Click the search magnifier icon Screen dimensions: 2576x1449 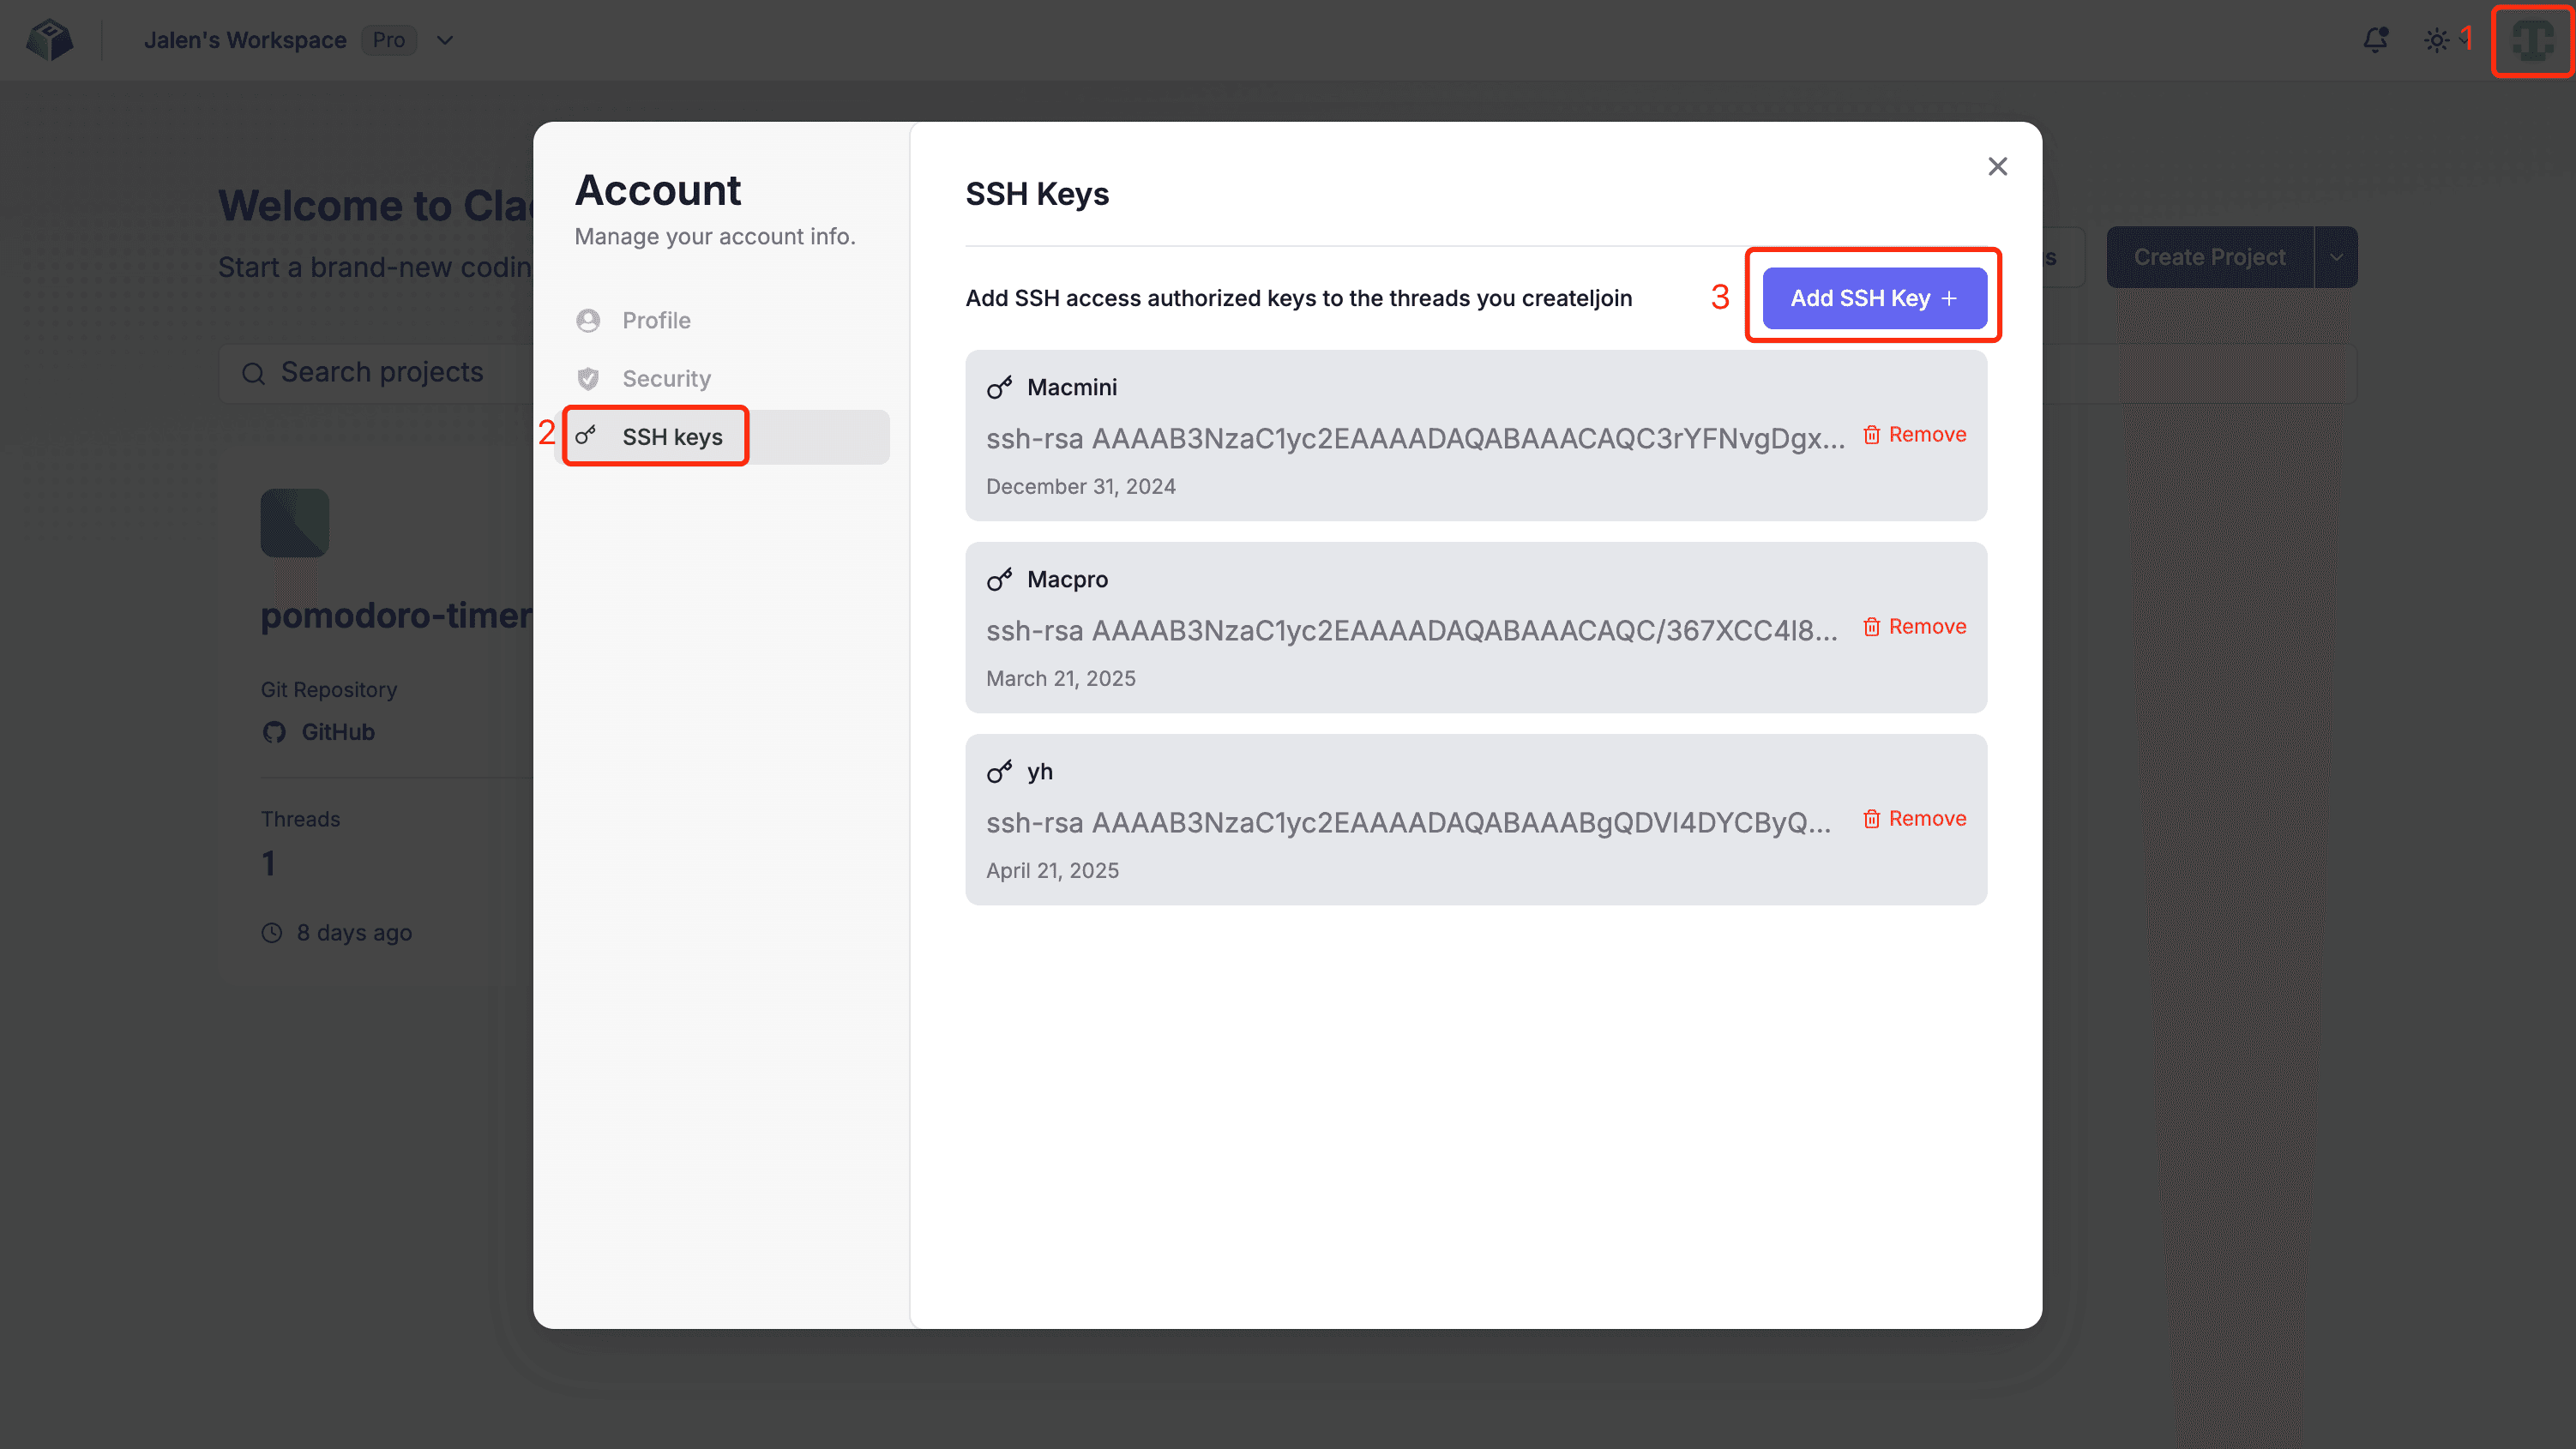point(253,373)
